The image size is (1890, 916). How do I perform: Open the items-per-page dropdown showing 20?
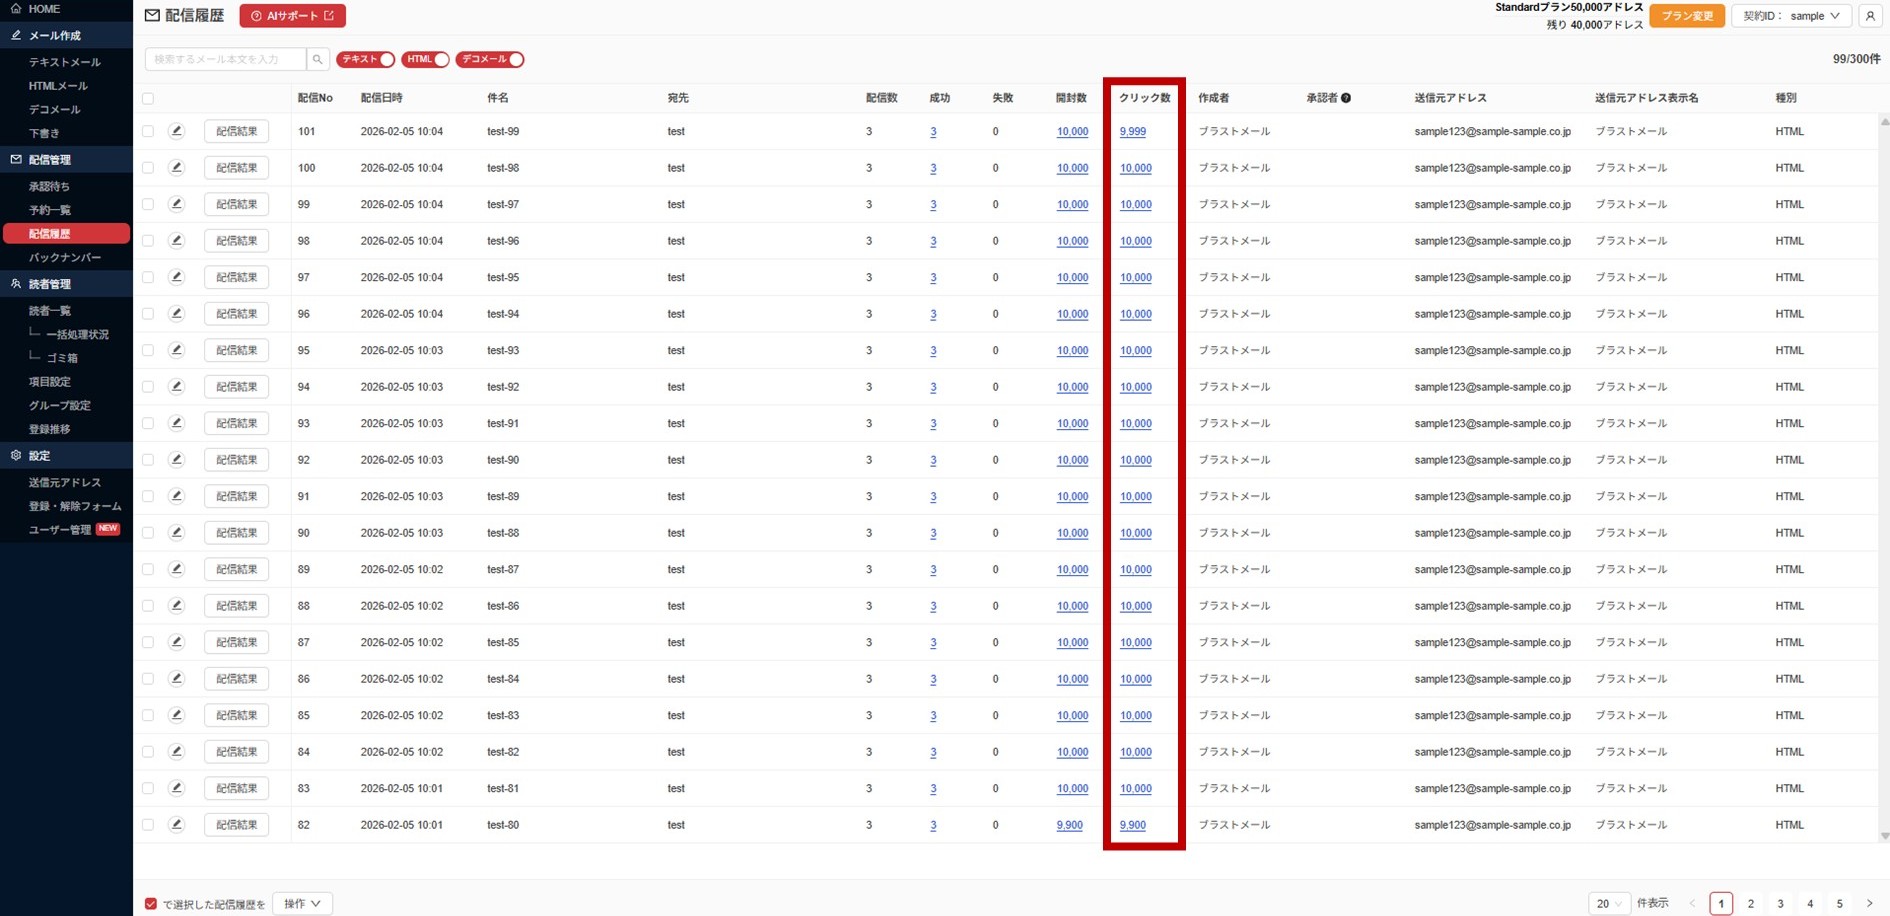[x=1608, y=904]
